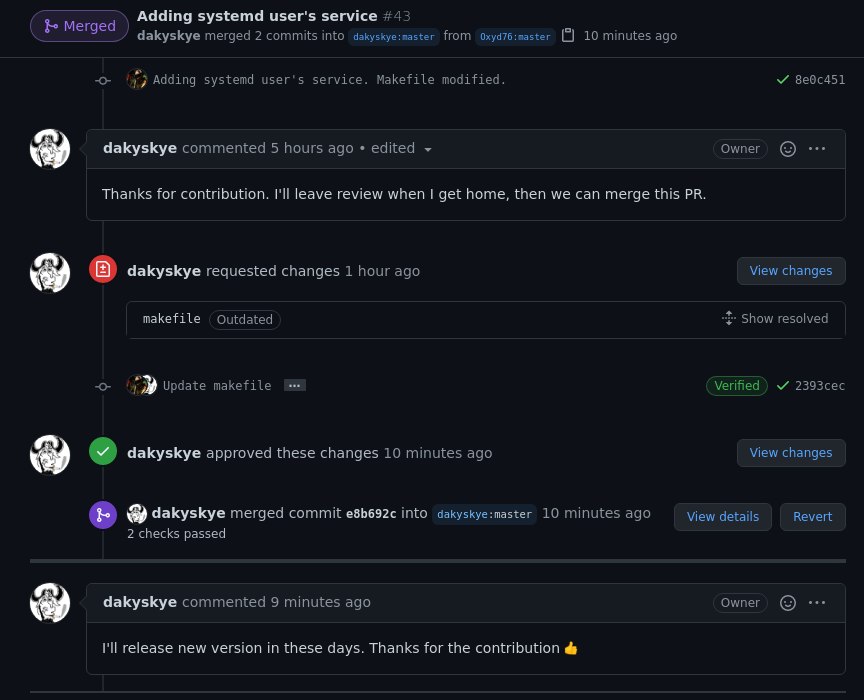
Task: Copy head branch name clipboard icon
Action: pyautogui.click(x=568, y=36)
